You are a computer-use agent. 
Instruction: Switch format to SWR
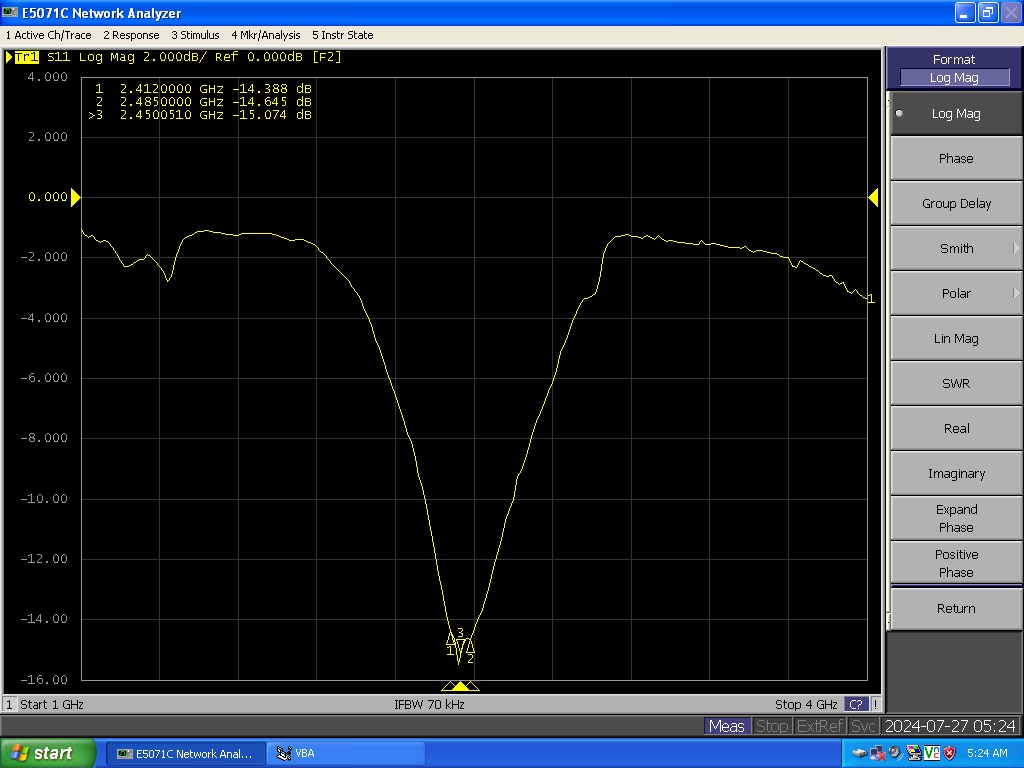point(955,384)
